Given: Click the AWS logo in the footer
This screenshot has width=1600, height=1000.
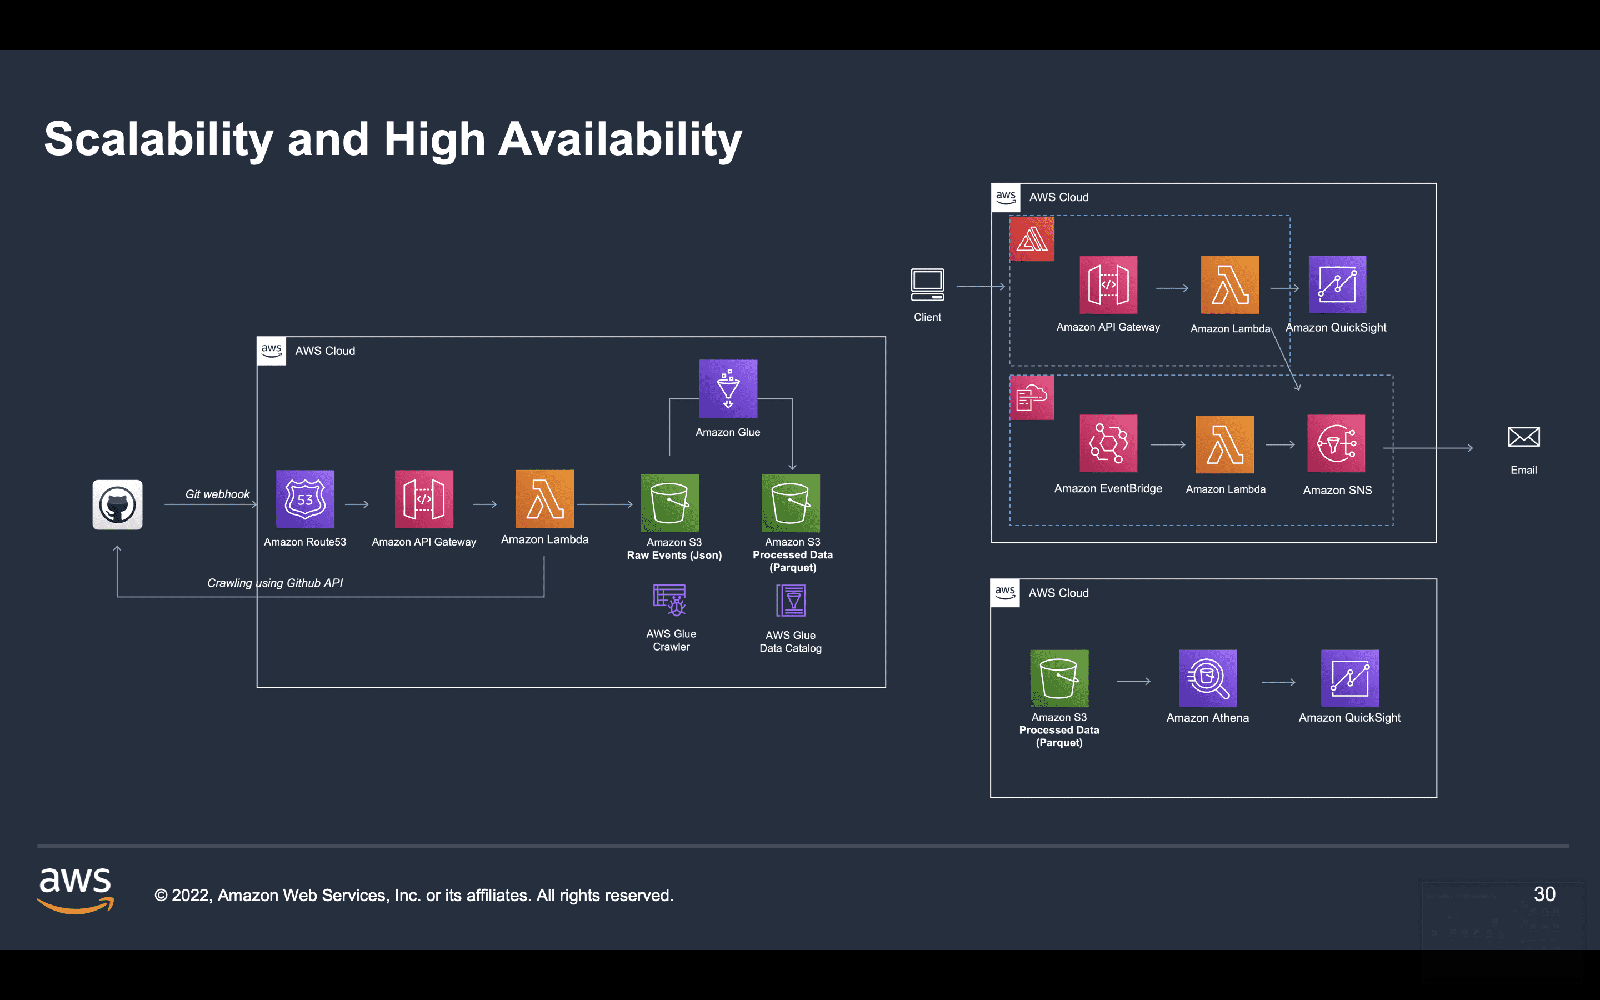Looking at the screenshot, I should 76,889.
